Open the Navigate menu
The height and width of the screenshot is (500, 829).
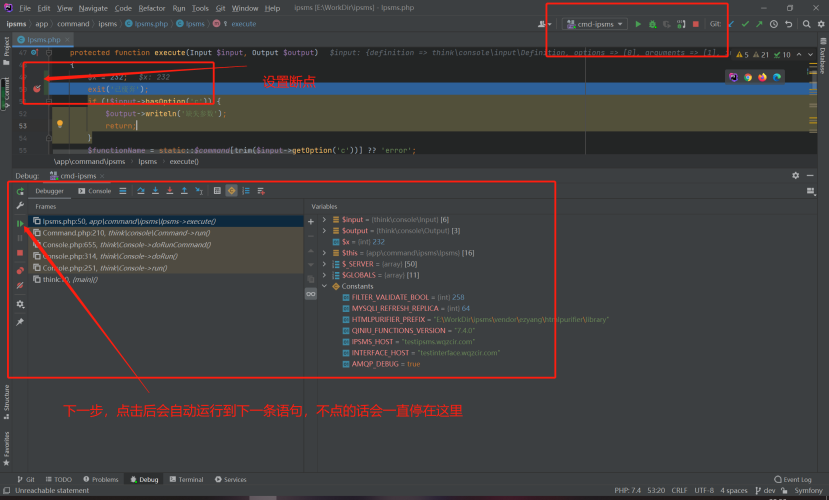93,8
